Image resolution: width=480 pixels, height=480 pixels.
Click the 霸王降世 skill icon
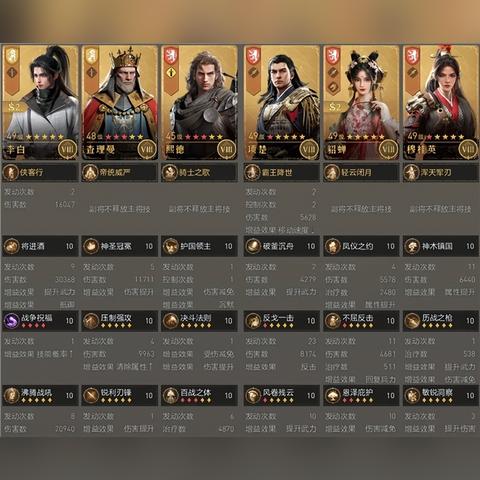tap(252, 172)
